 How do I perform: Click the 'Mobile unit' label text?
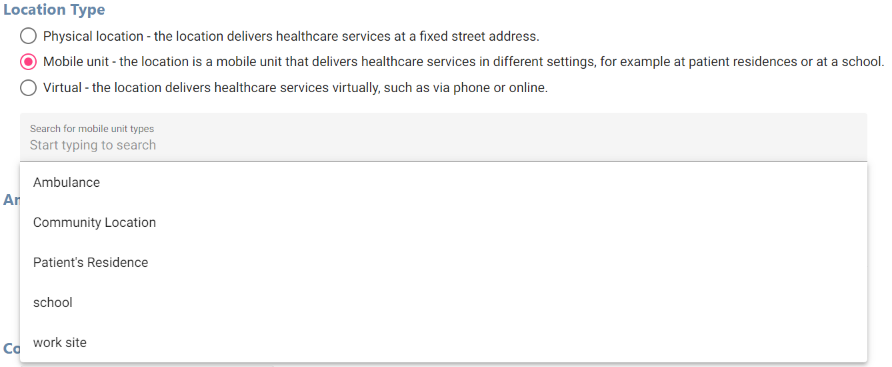[x=76, y=62]
